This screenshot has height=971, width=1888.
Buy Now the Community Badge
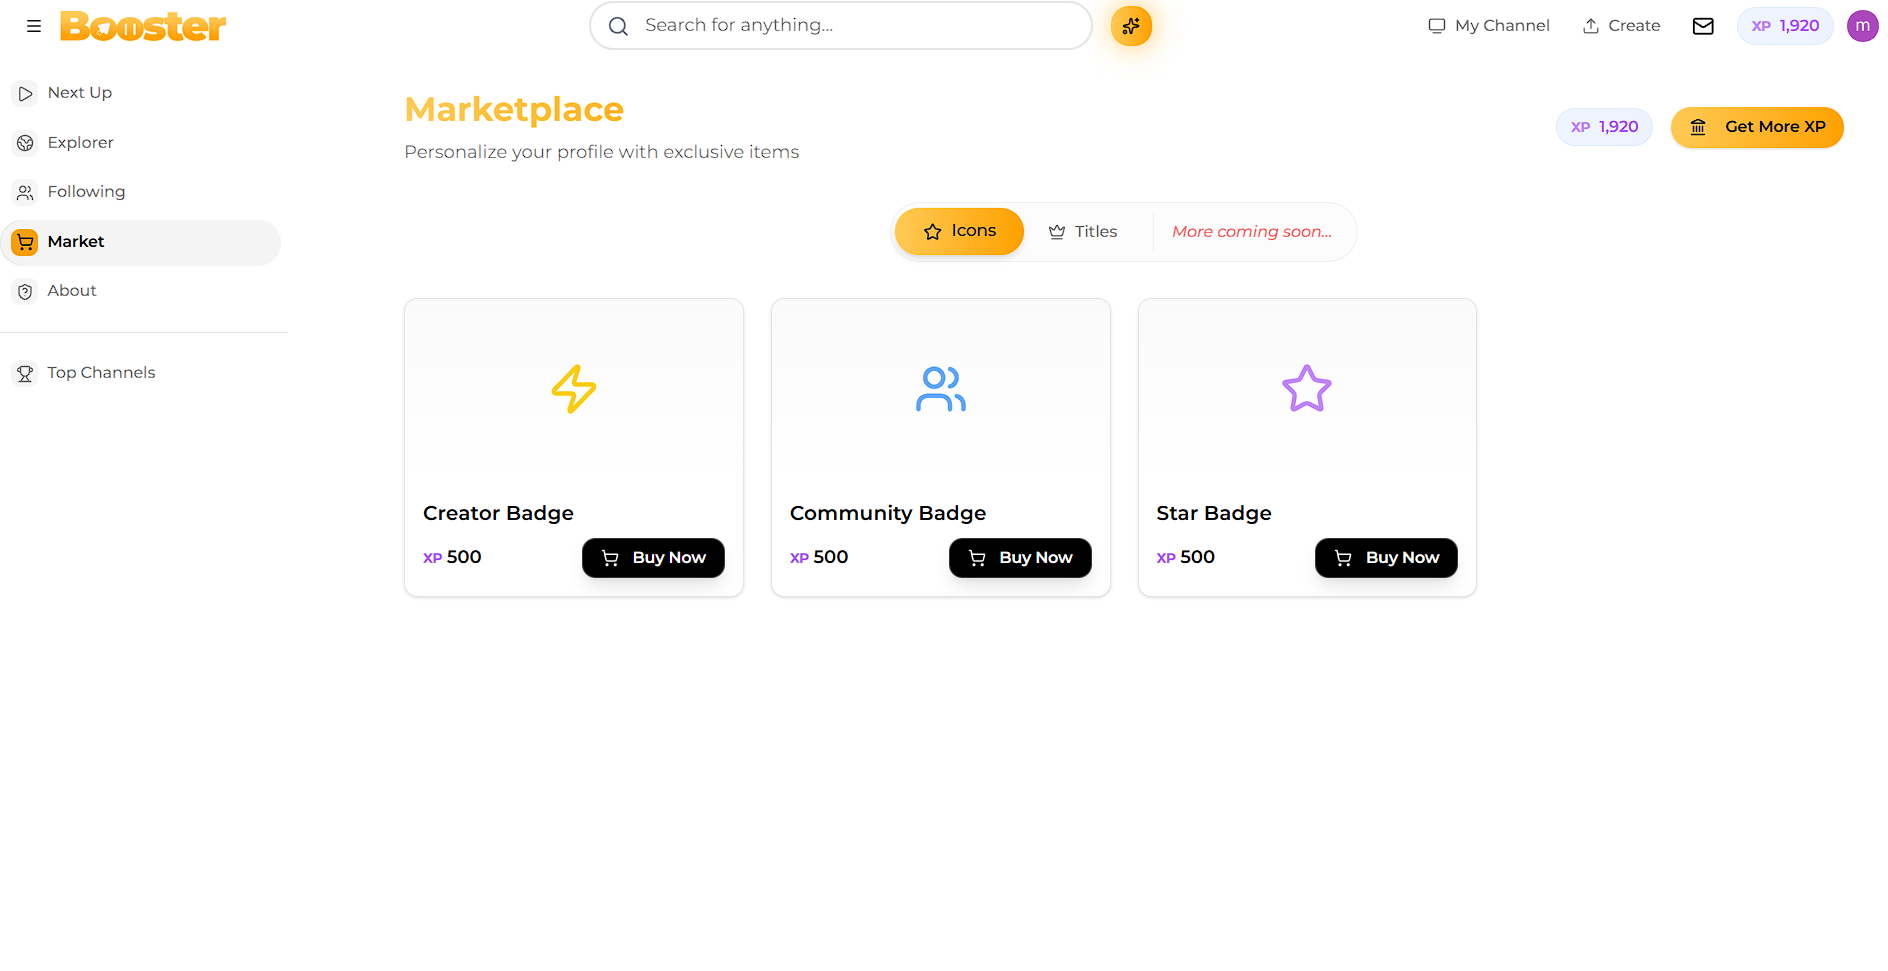click(x=1020, y=557)
